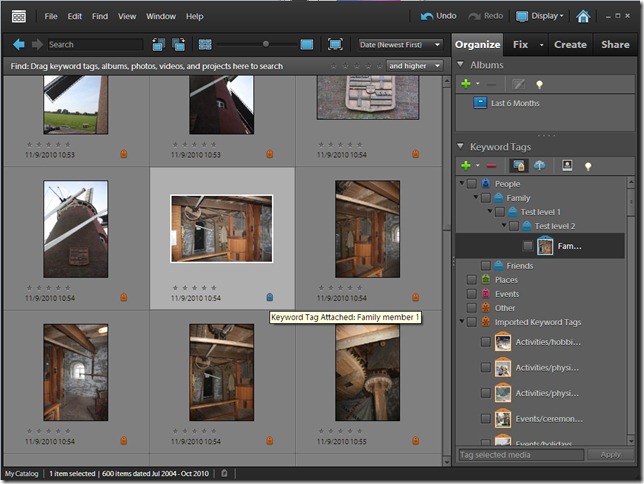Click the rotate left icon
This screenshot has height=484, width=644.
[158, 44]
